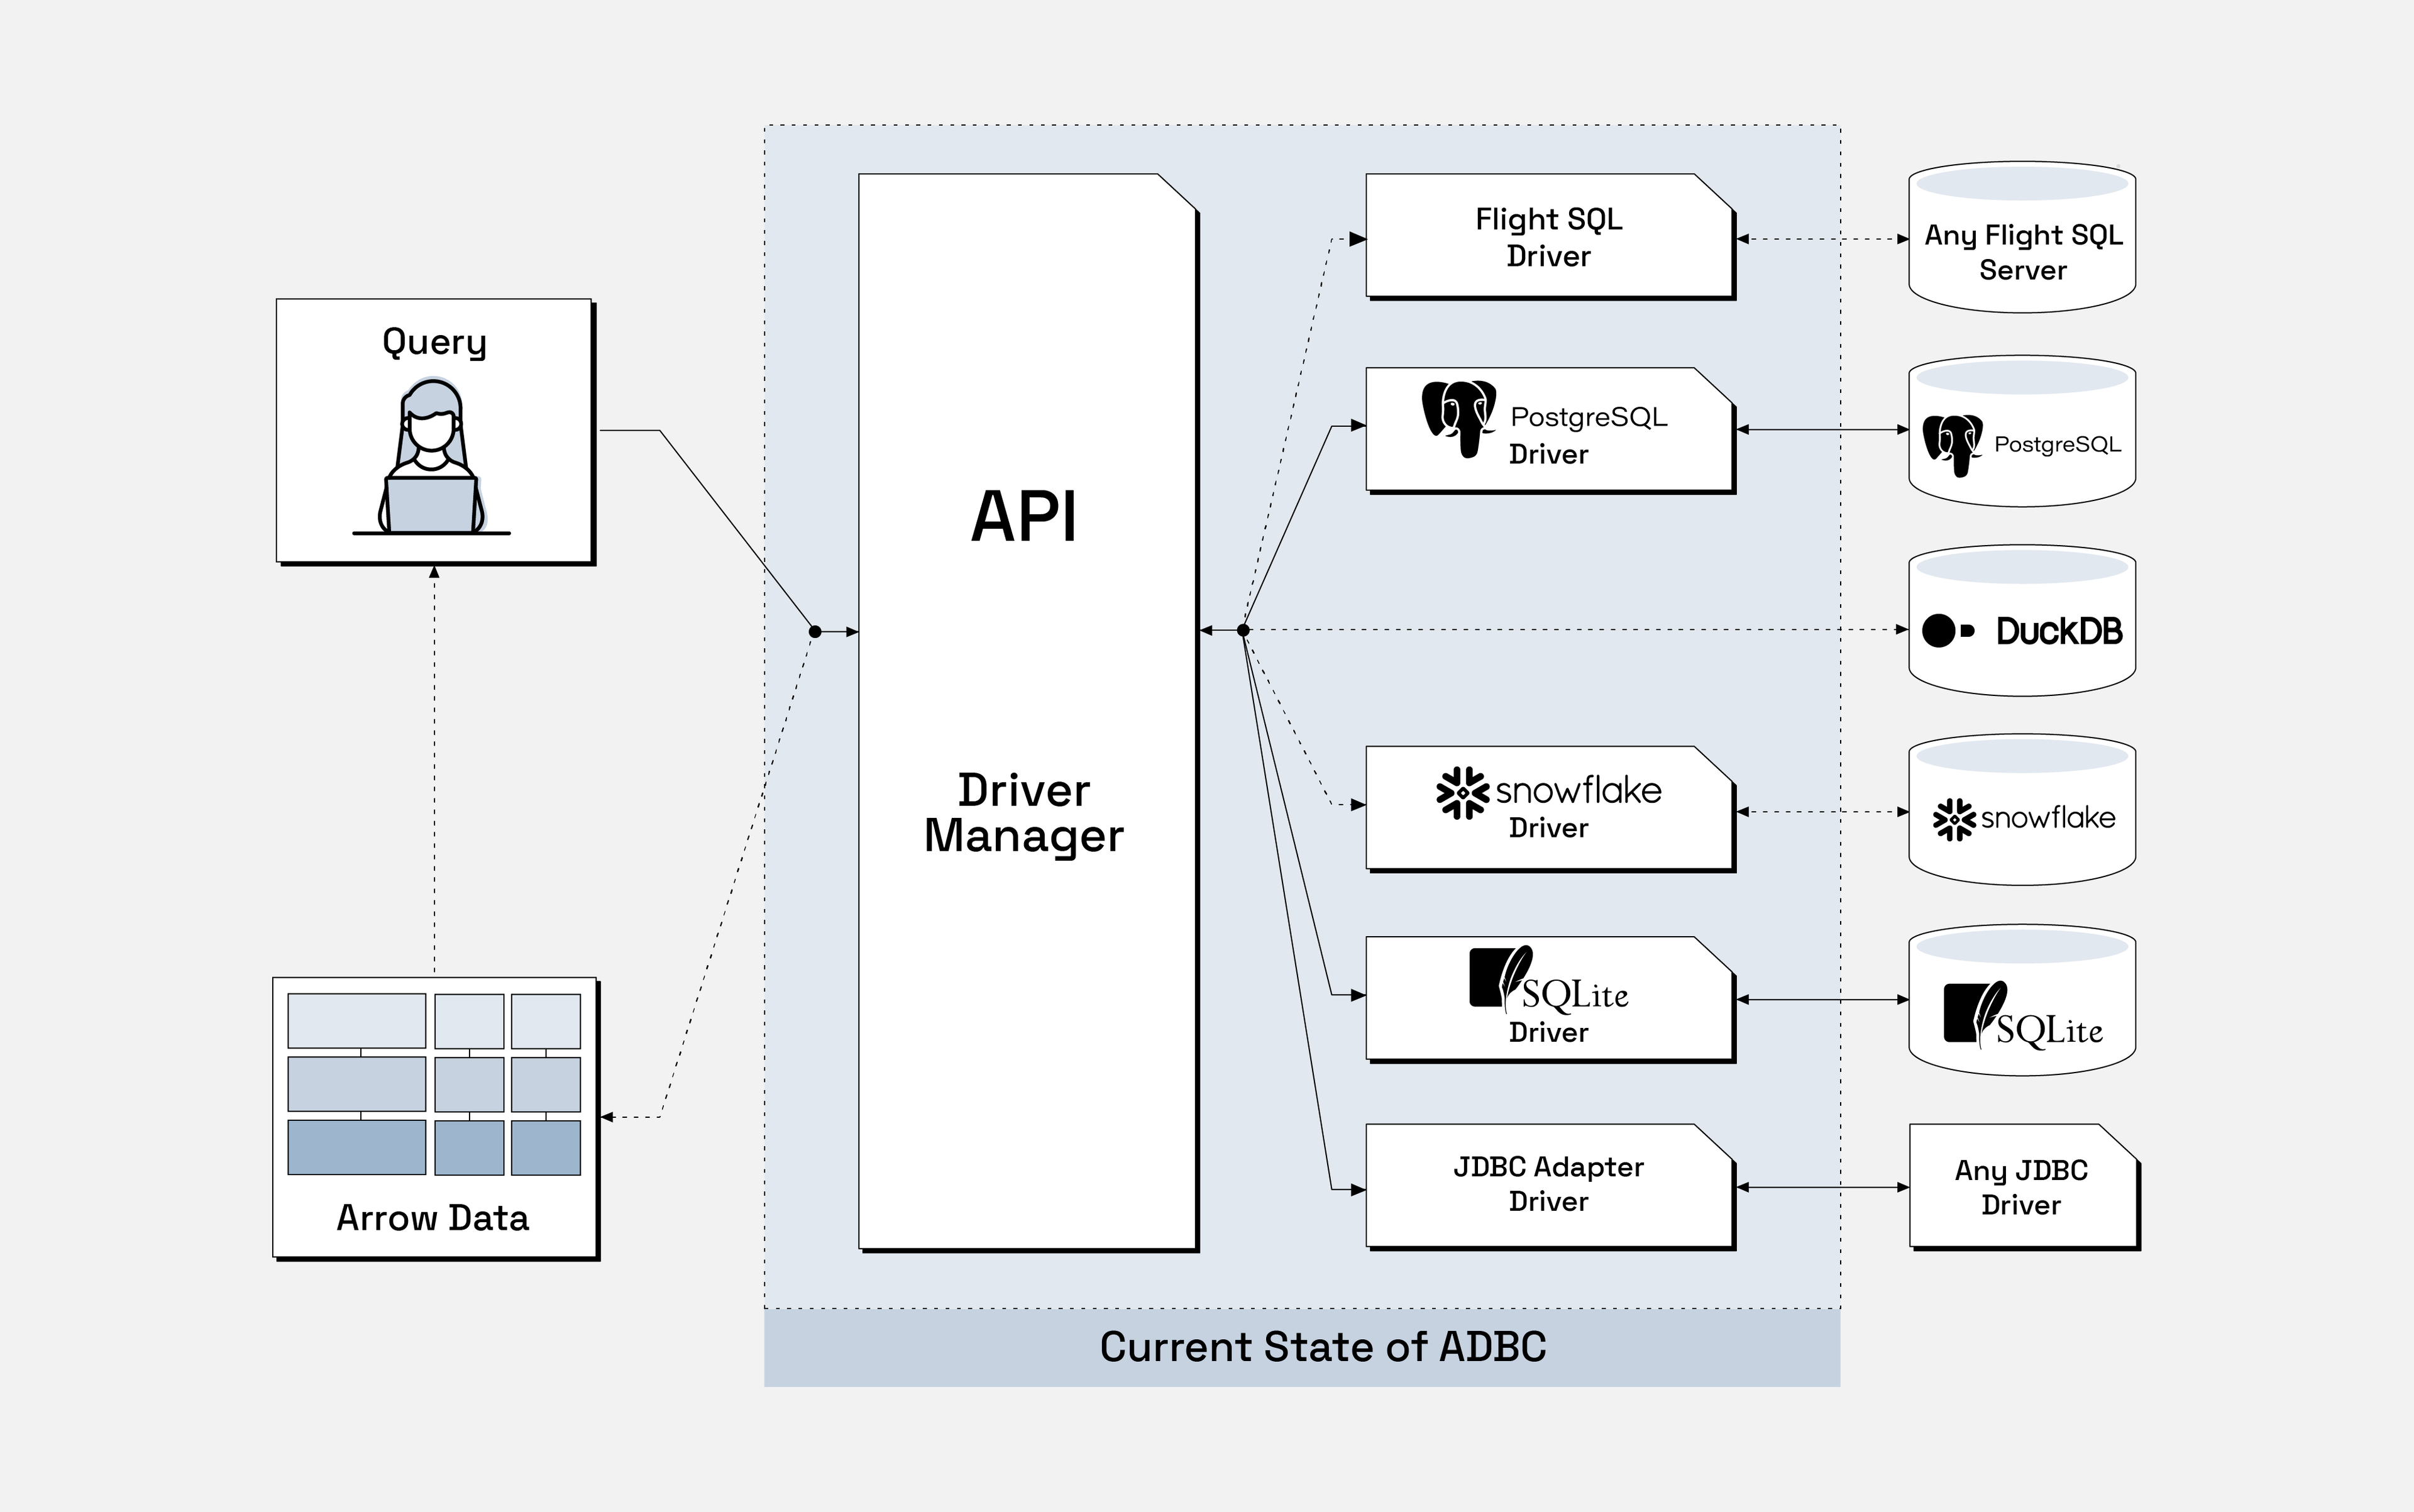
Task: Click the Any Flight SQL Server cylinder
Action: pyautogui.click(x=2022, y=252)
